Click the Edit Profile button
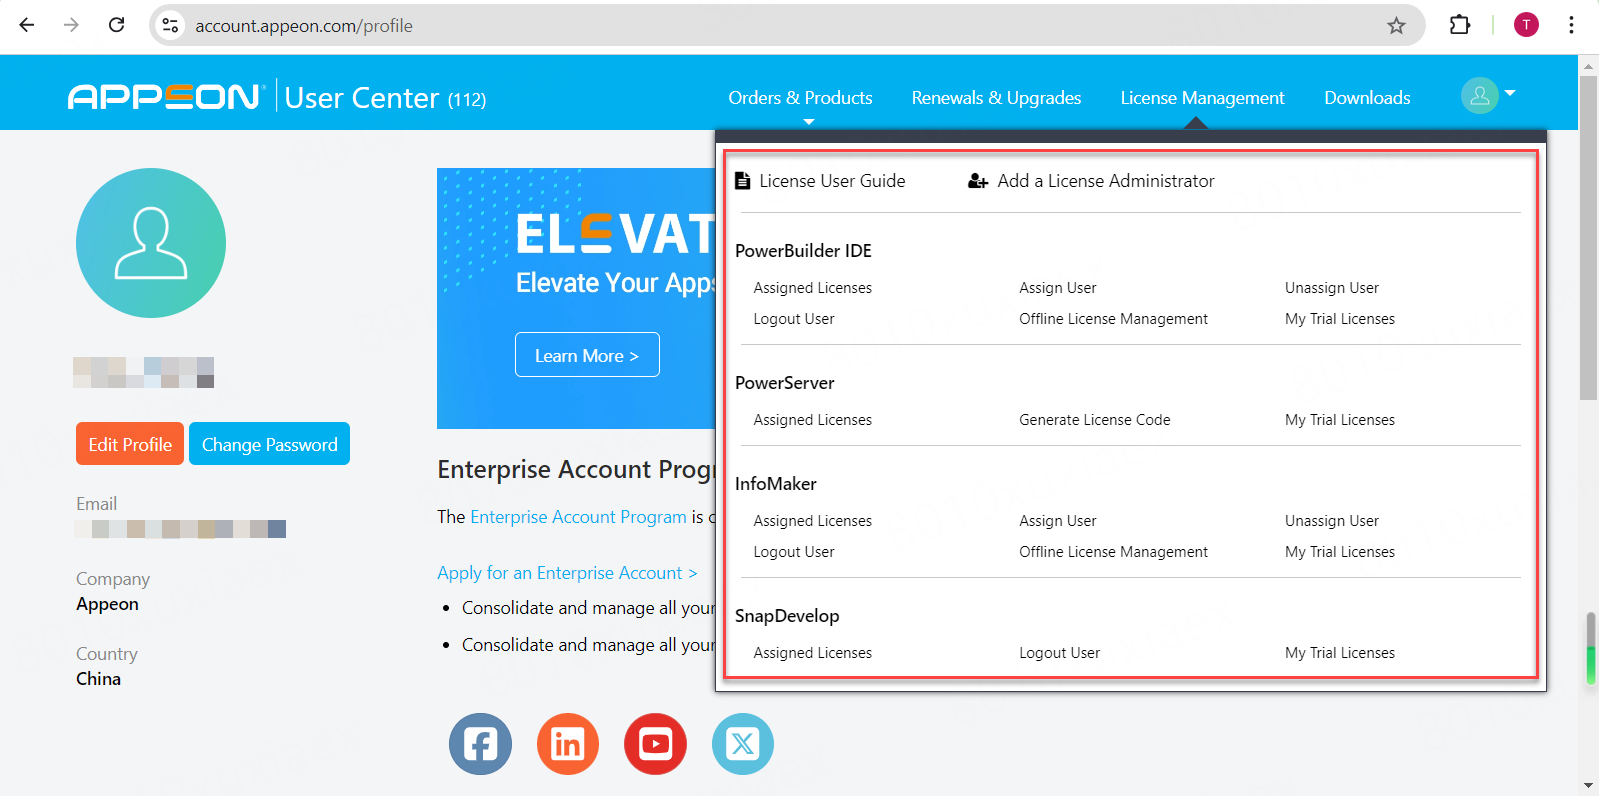1599x796 pixels. [130, 444]
